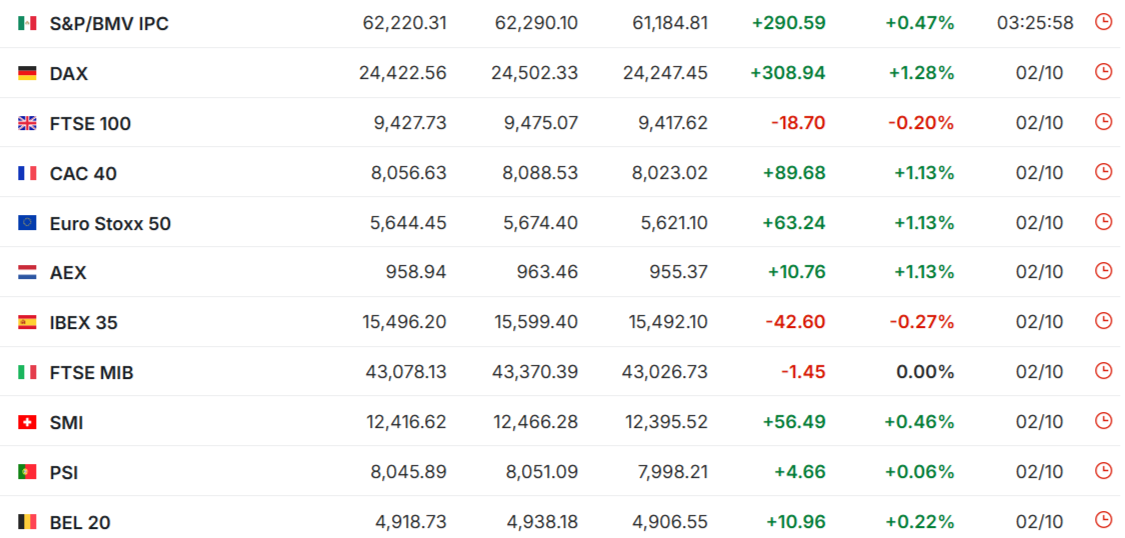Image resolution: width=1125 pixels, height=538 pixels.
Task: Click the clock icon in the AEX row
Action: [x=1103, y=271]
